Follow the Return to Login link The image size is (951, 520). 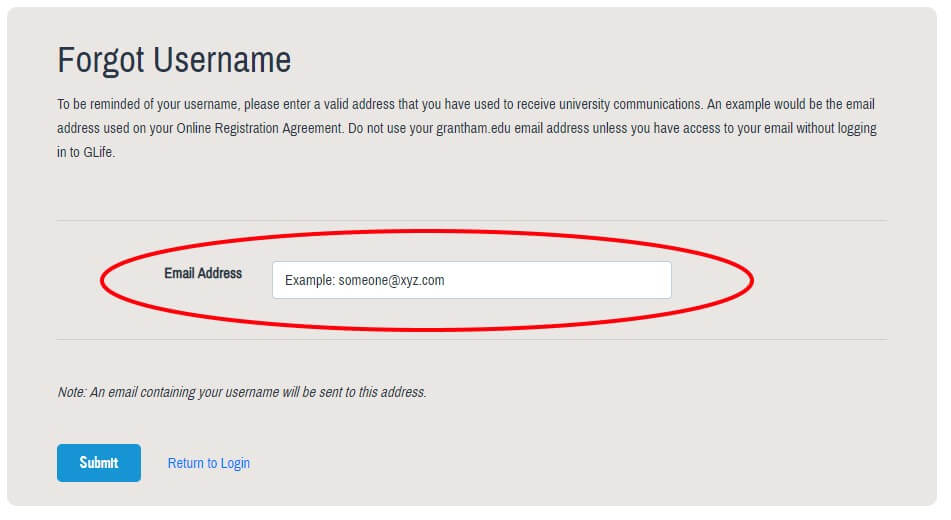click(208, 463)
